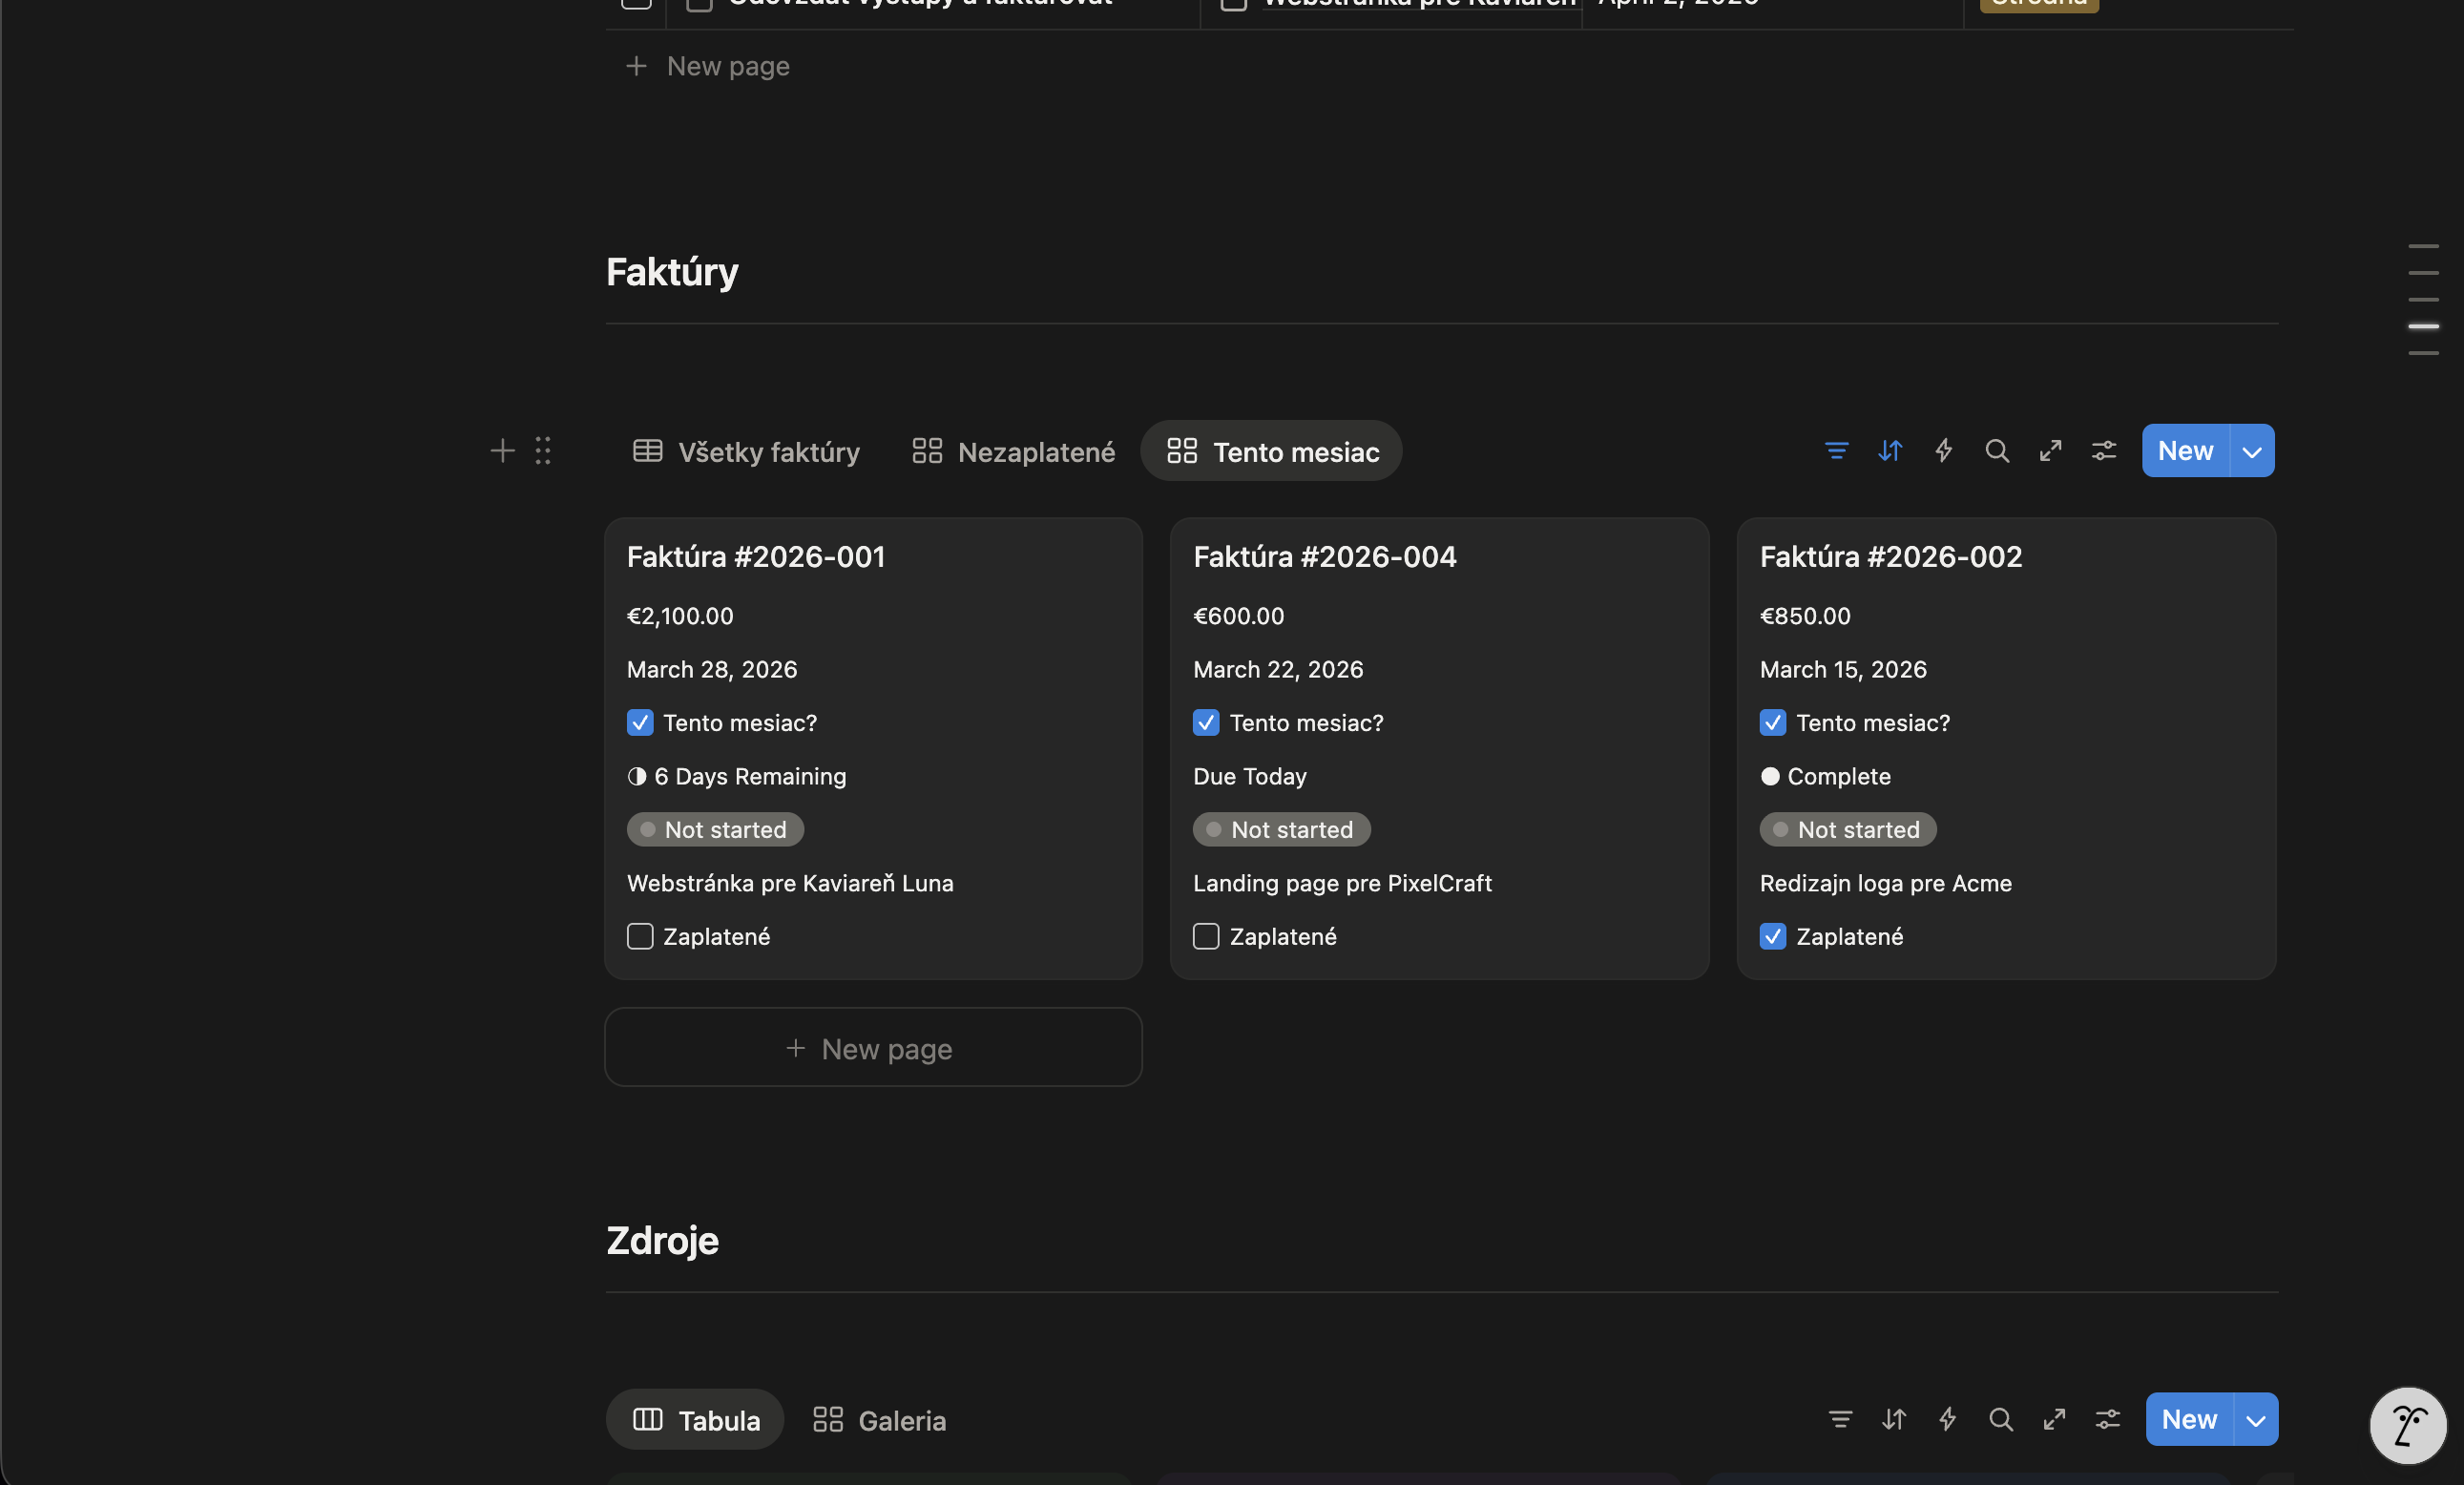2464x1485 pixels.
Task: Check Zaplatené on Faktúra #2026-004
Action: pyautogui.click(x=1206, y=937)
